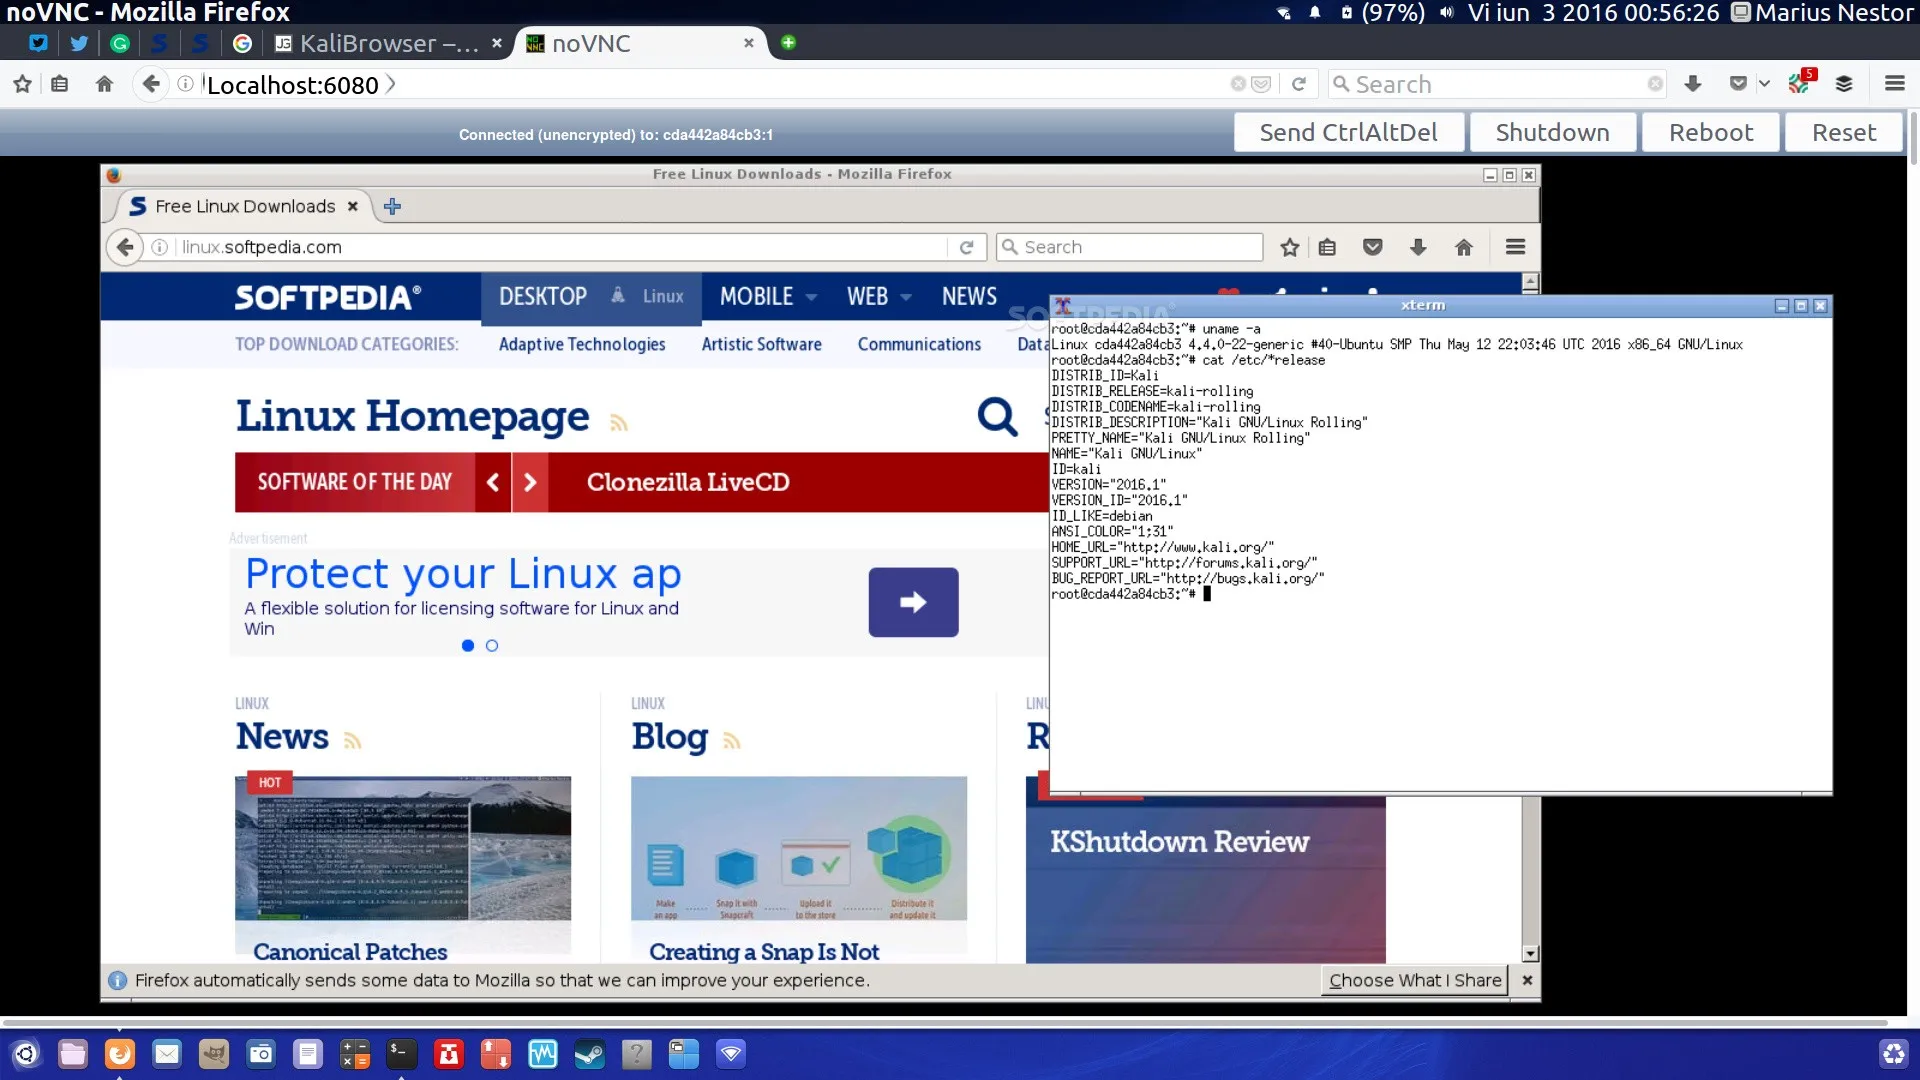Open the inner Firefox hamburger menu

pyautogui.click(x=1515, y=247)
